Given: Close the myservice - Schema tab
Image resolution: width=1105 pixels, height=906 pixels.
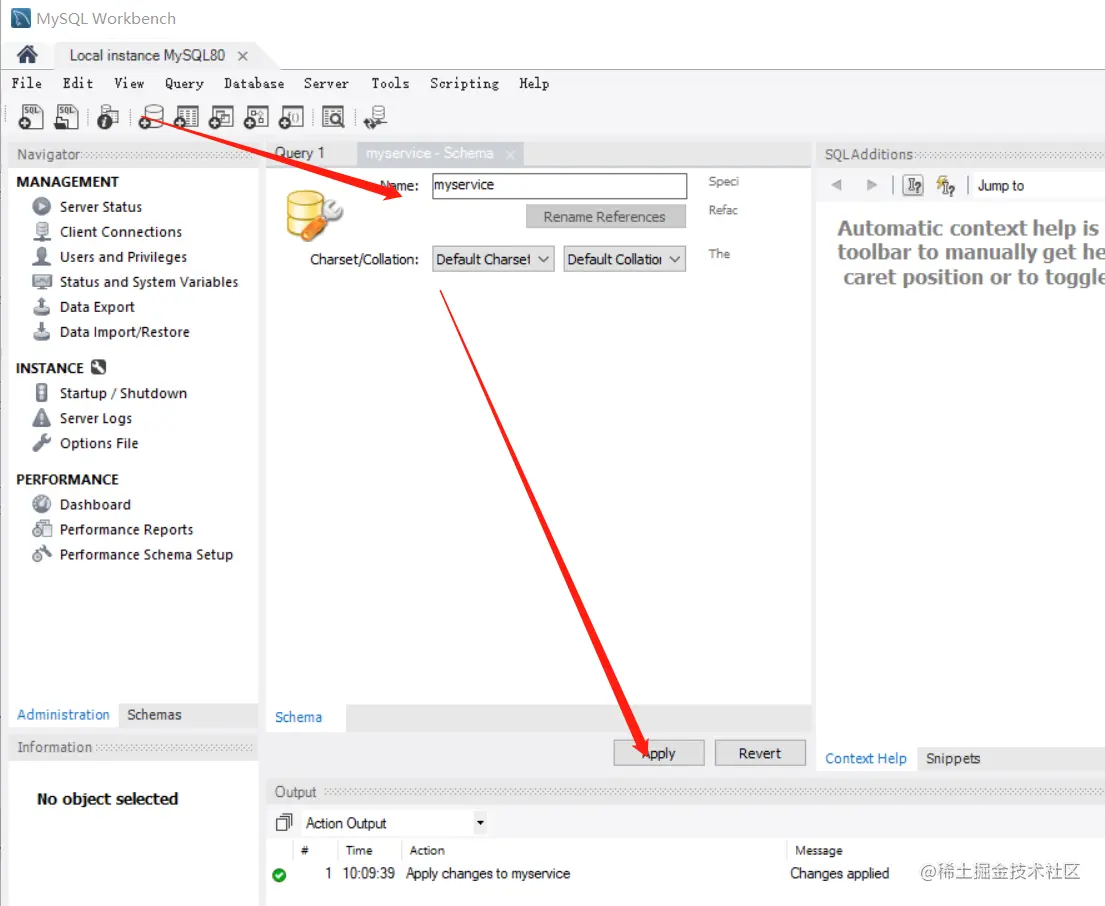Looking at the screenshot, I should (x=510, y=154).
